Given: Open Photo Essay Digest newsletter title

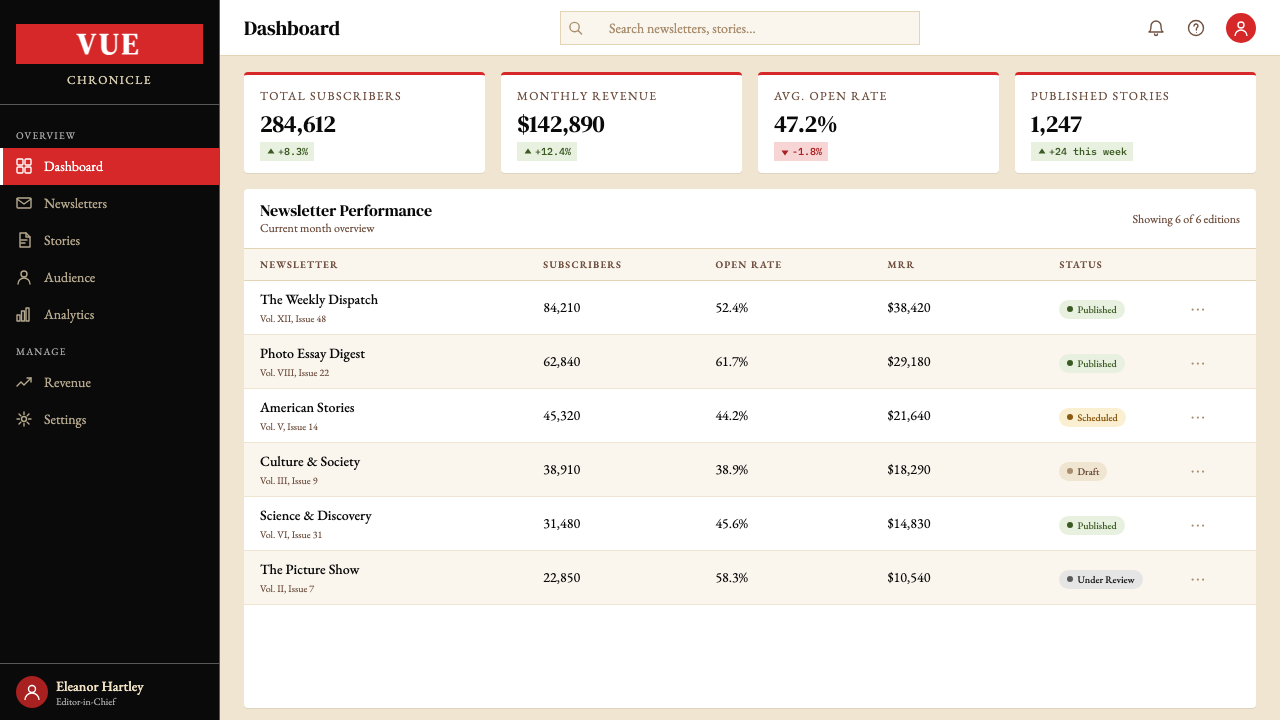Looking at the screenshot, I should point(312,353).
